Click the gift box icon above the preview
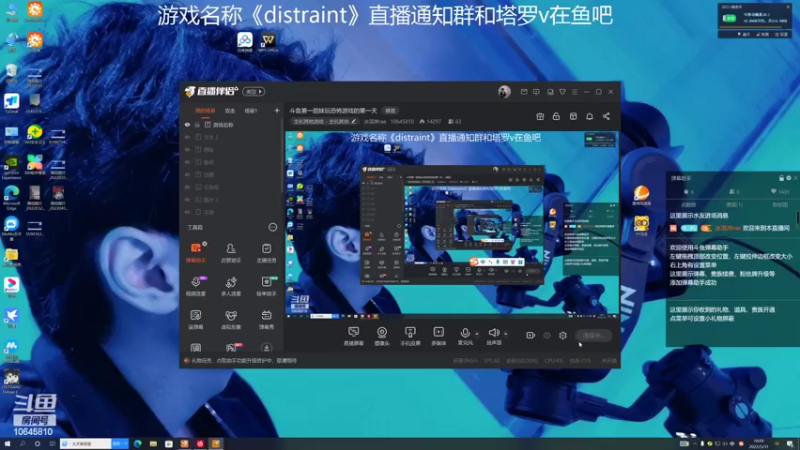The width and height of the screenshot is (800, 450). click(540, 116)
